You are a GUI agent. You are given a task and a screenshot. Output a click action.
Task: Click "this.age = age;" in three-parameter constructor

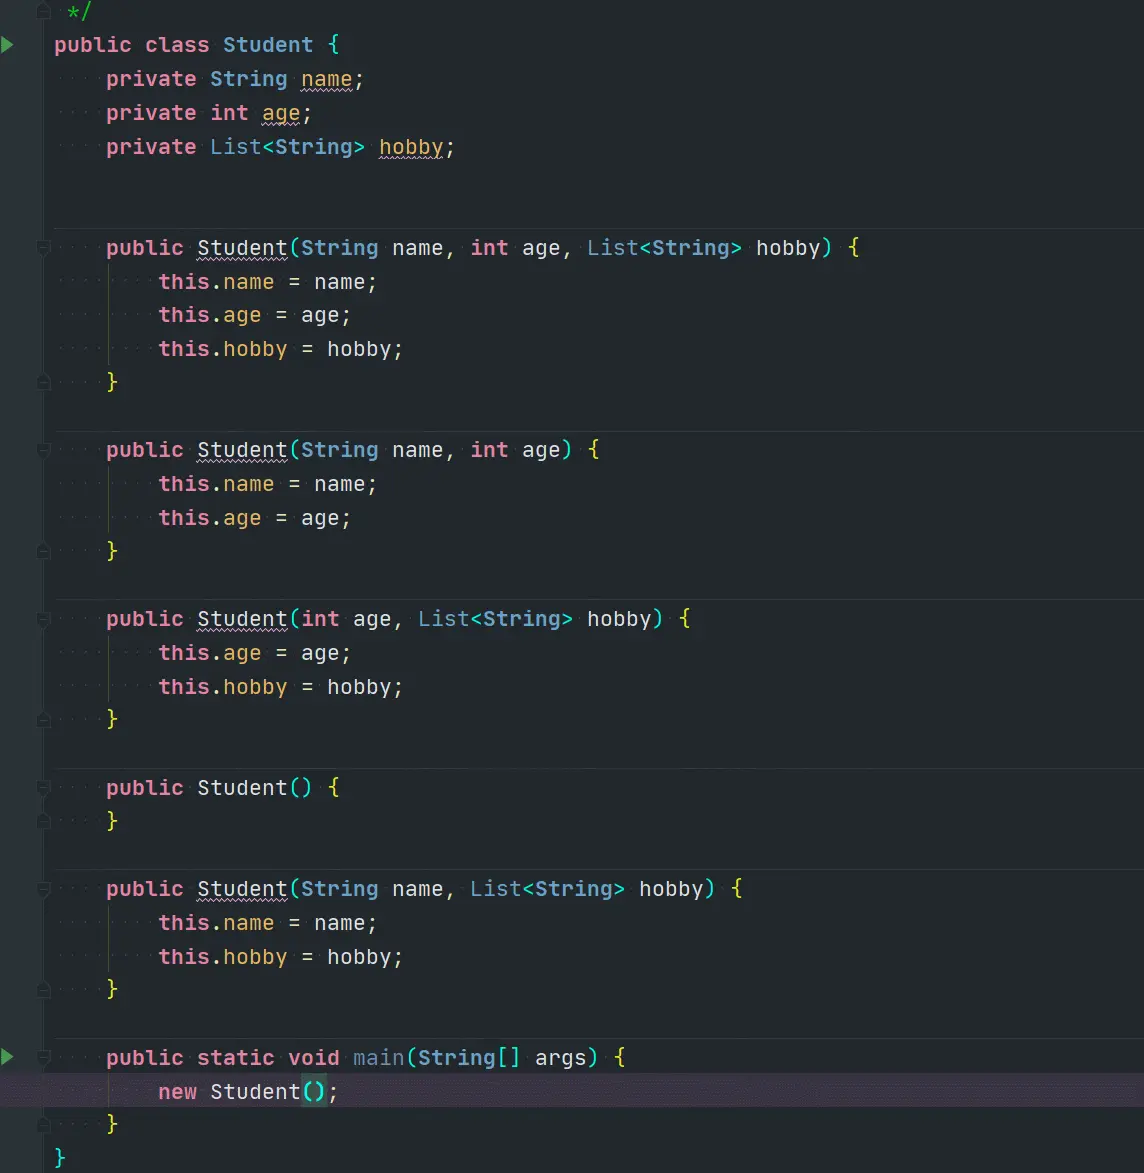254,315
